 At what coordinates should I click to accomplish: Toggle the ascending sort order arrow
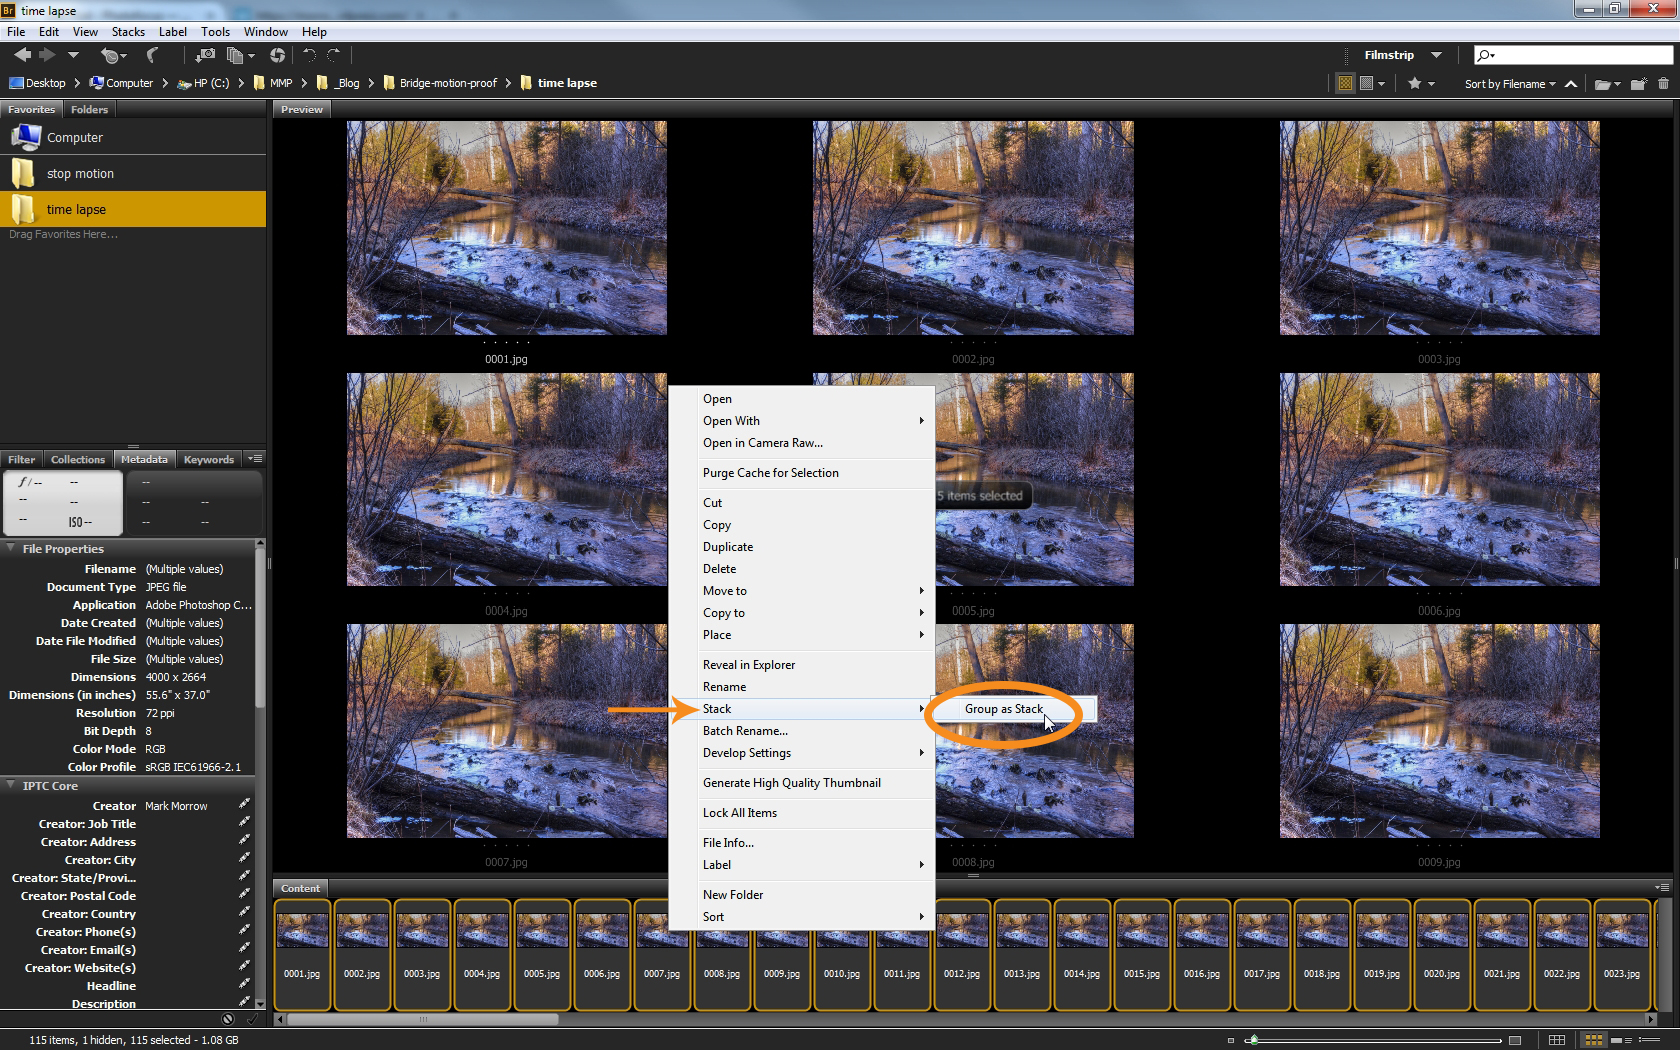[x=1571, y=84]
